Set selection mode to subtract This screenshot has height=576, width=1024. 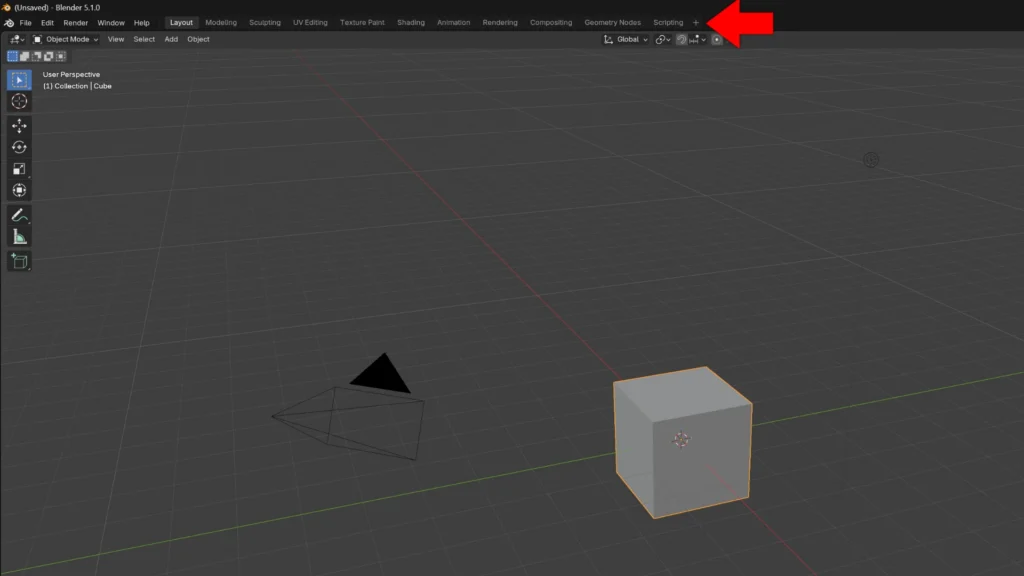point(37,56)
